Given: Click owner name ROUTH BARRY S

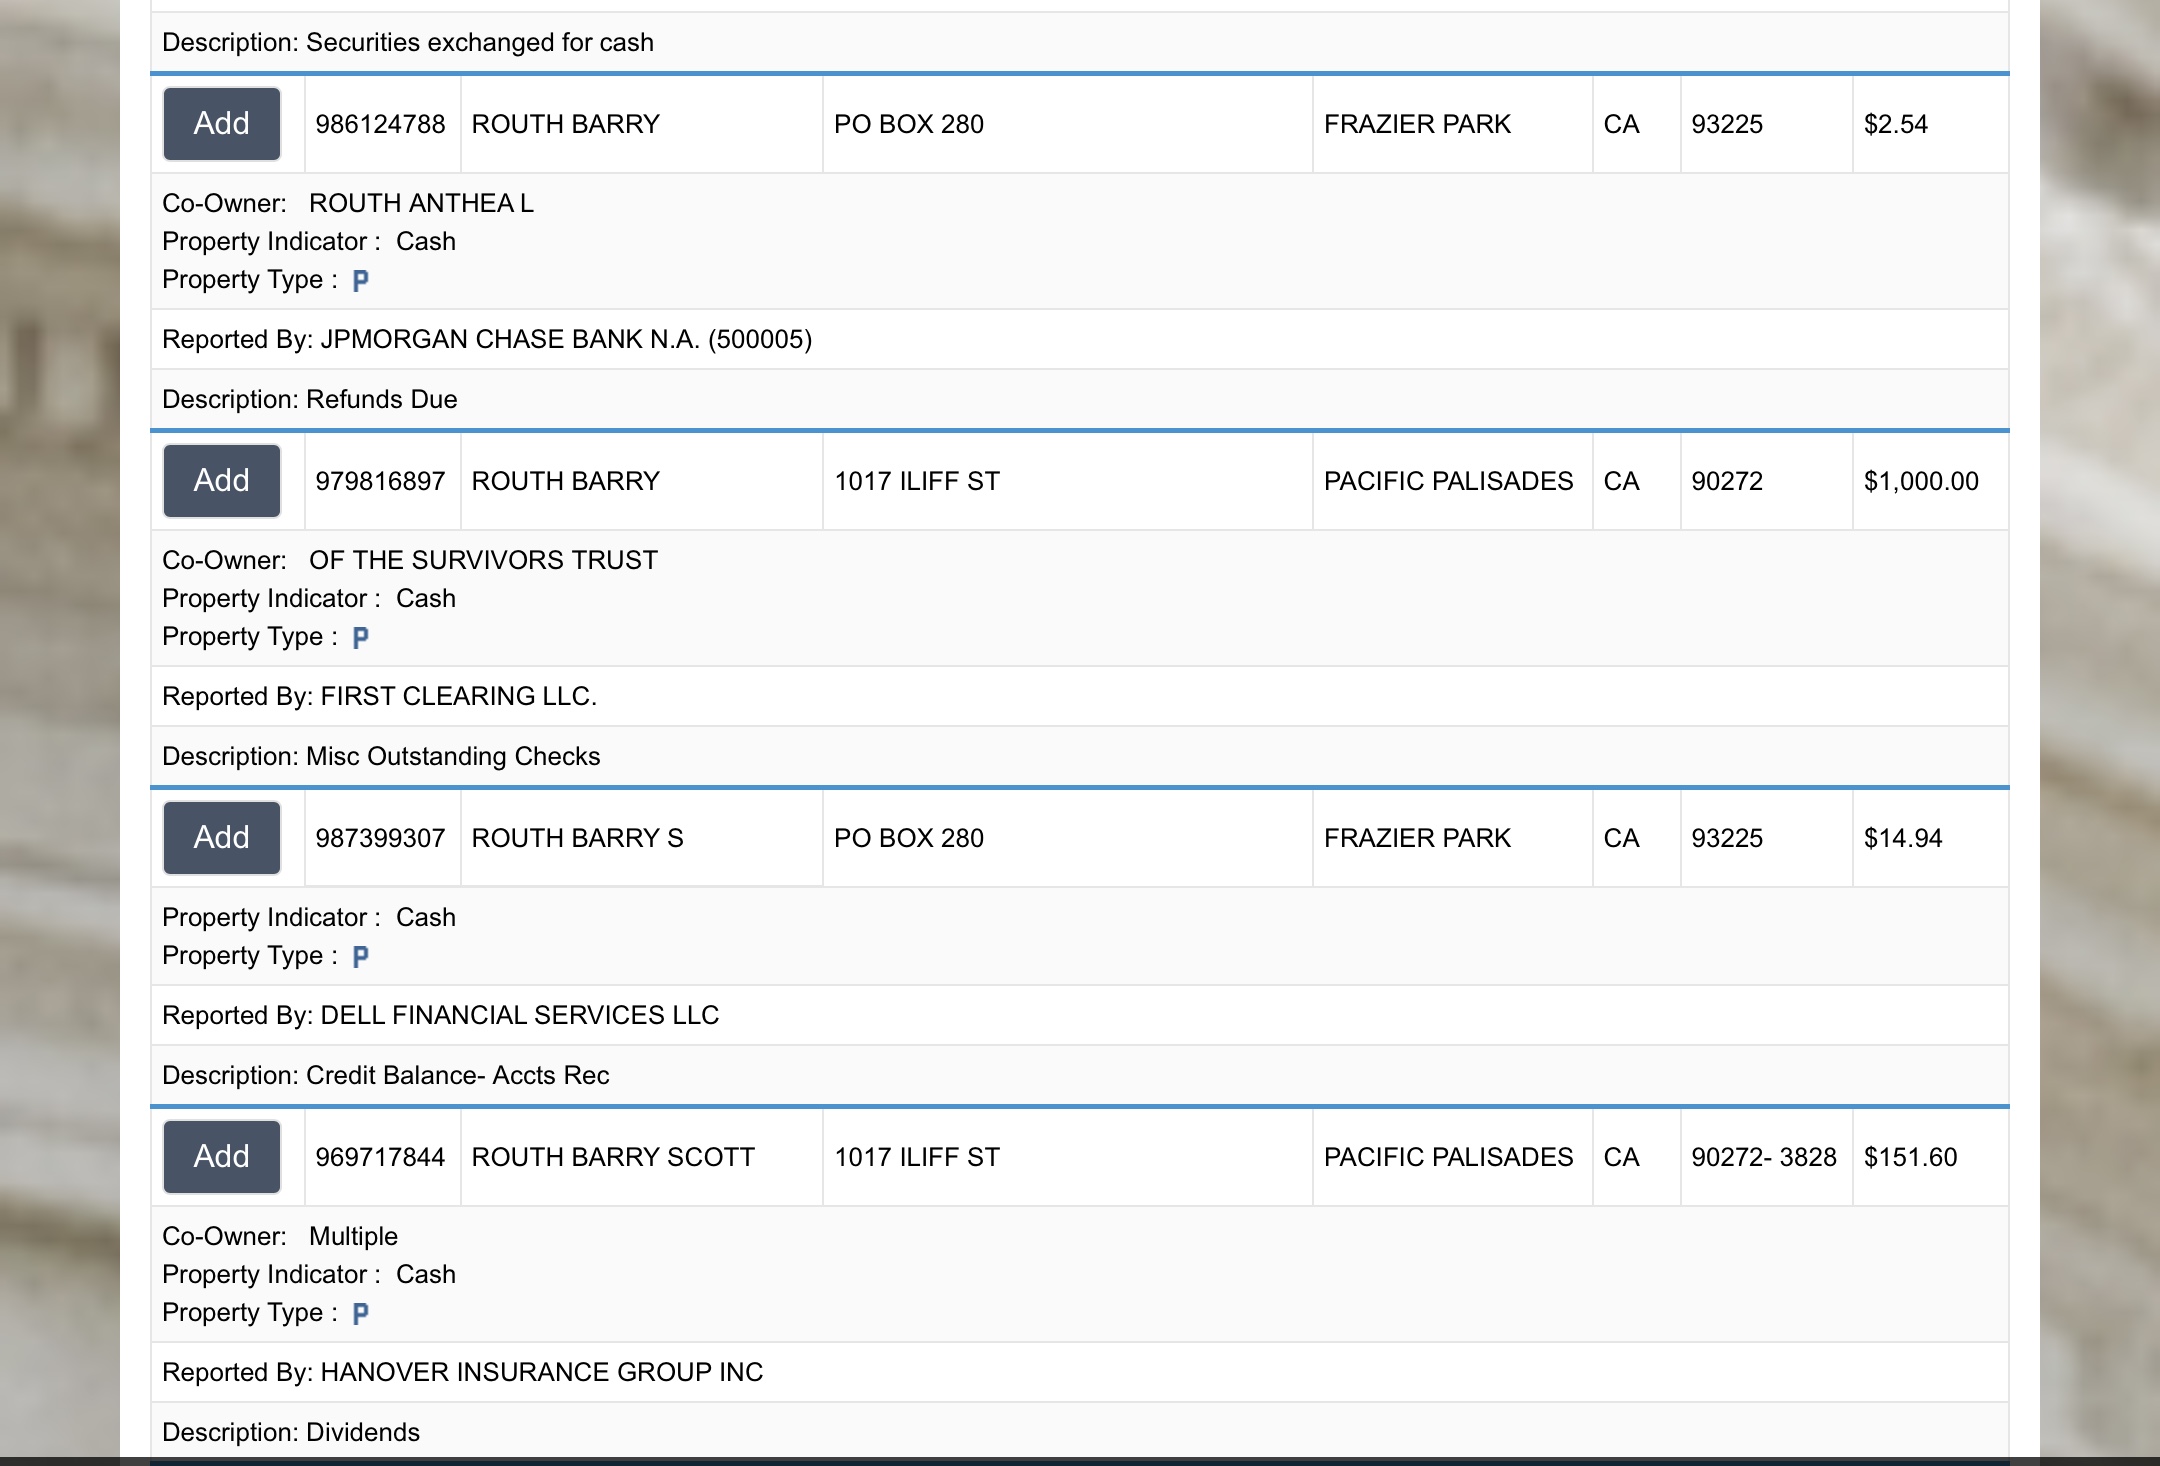Looking at the screenshot, I should 577,838.
